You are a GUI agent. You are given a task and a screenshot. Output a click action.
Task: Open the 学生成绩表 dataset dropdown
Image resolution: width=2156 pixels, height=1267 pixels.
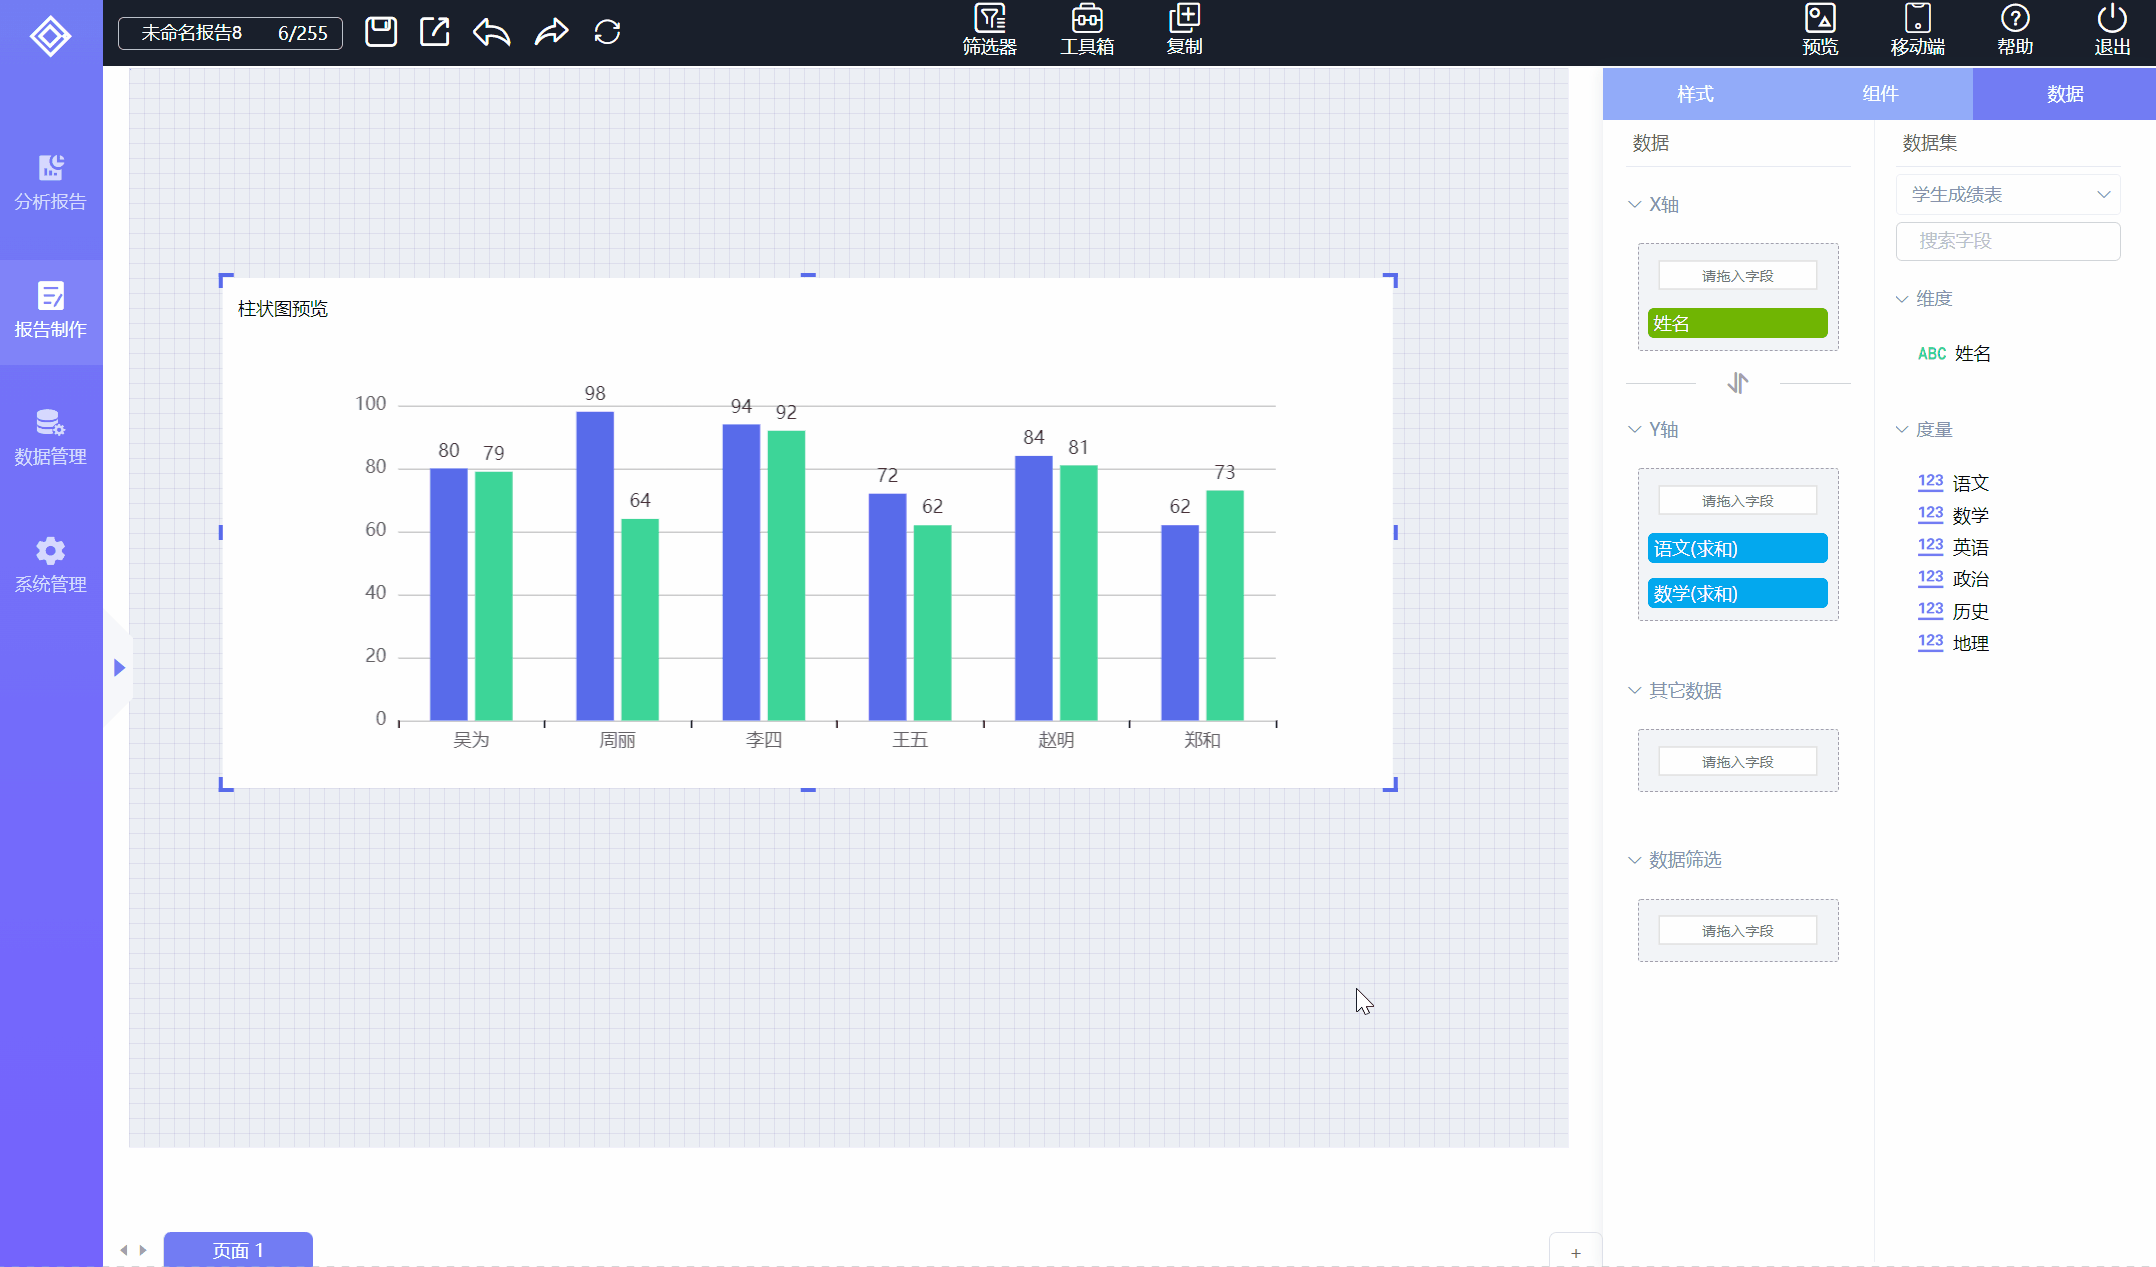click(x=2007, y=194)
